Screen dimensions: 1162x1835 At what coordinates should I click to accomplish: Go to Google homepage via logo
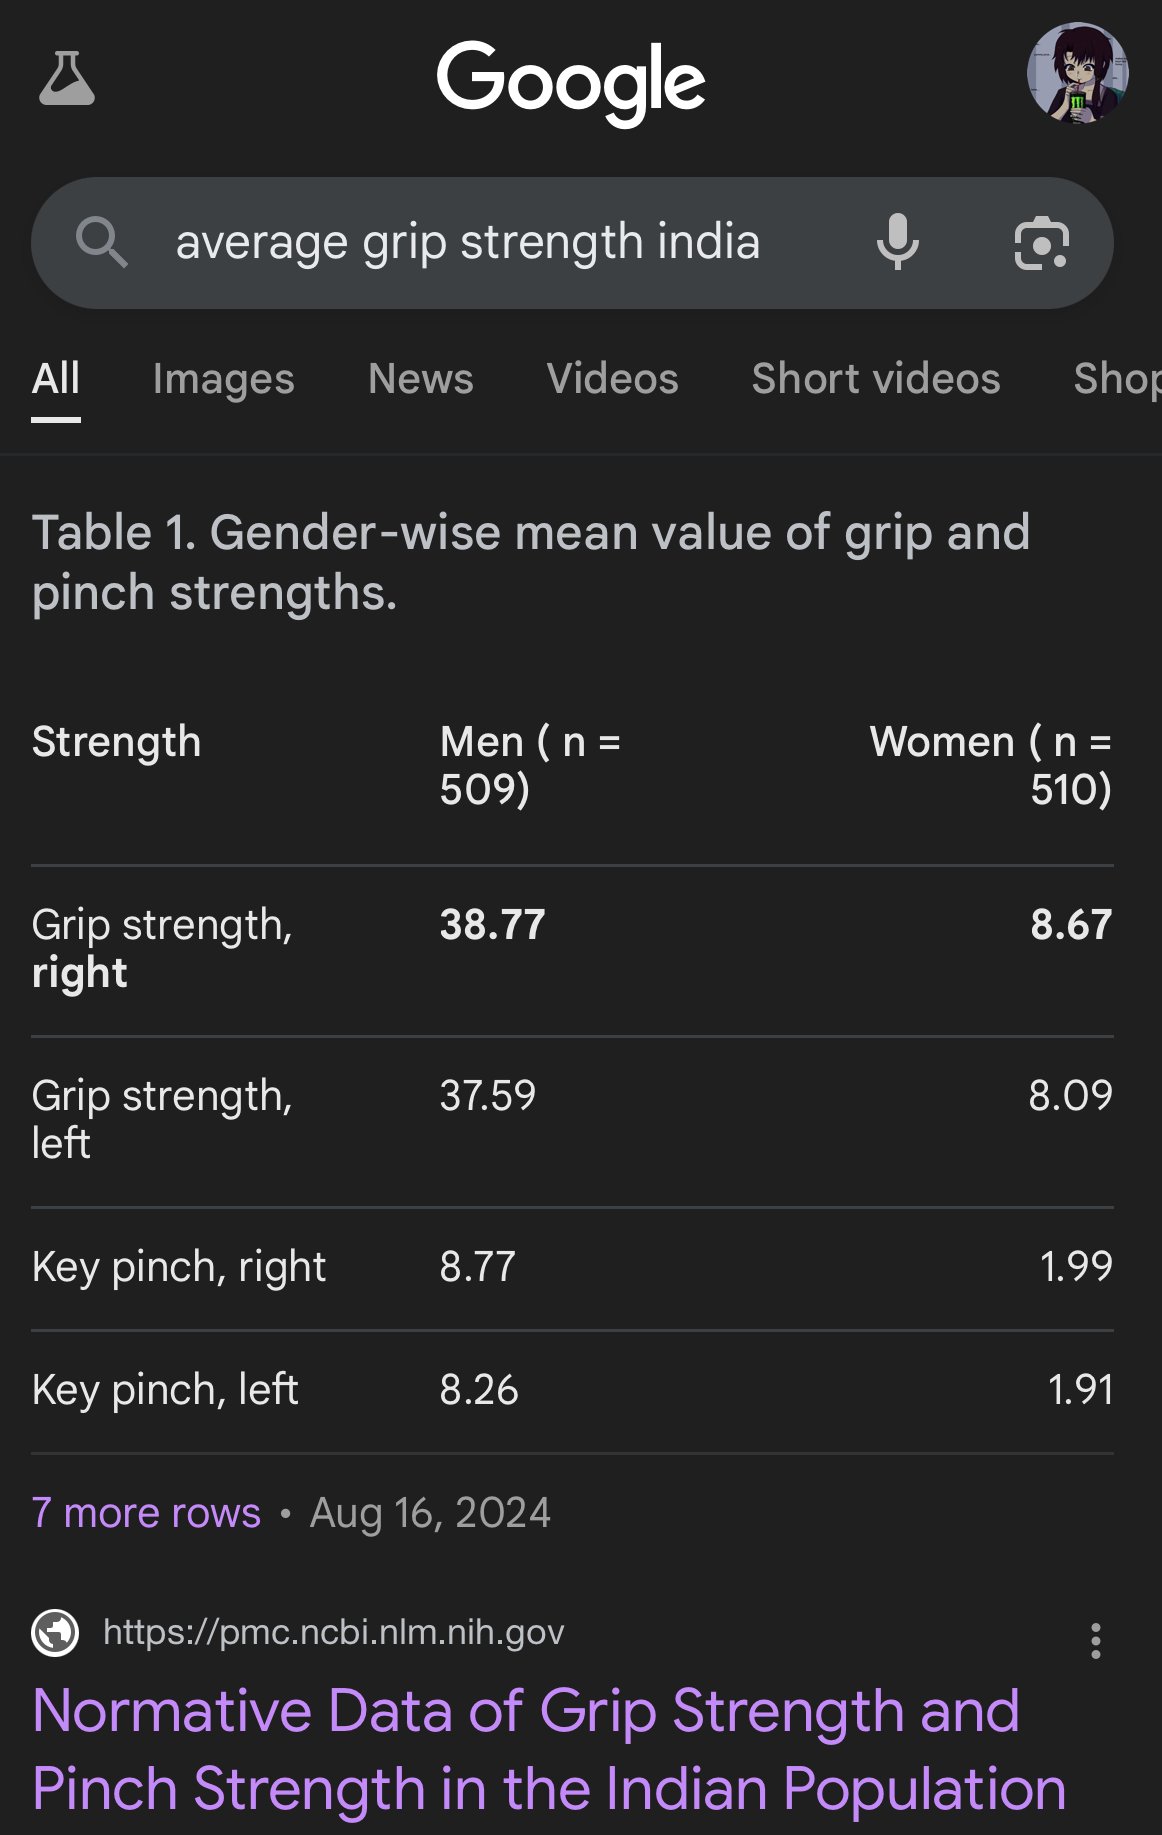[571, 82]
